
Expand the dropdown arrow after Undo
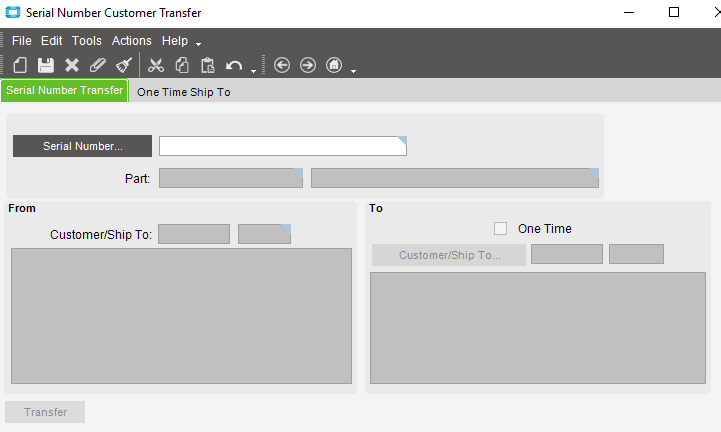(253, 71)
